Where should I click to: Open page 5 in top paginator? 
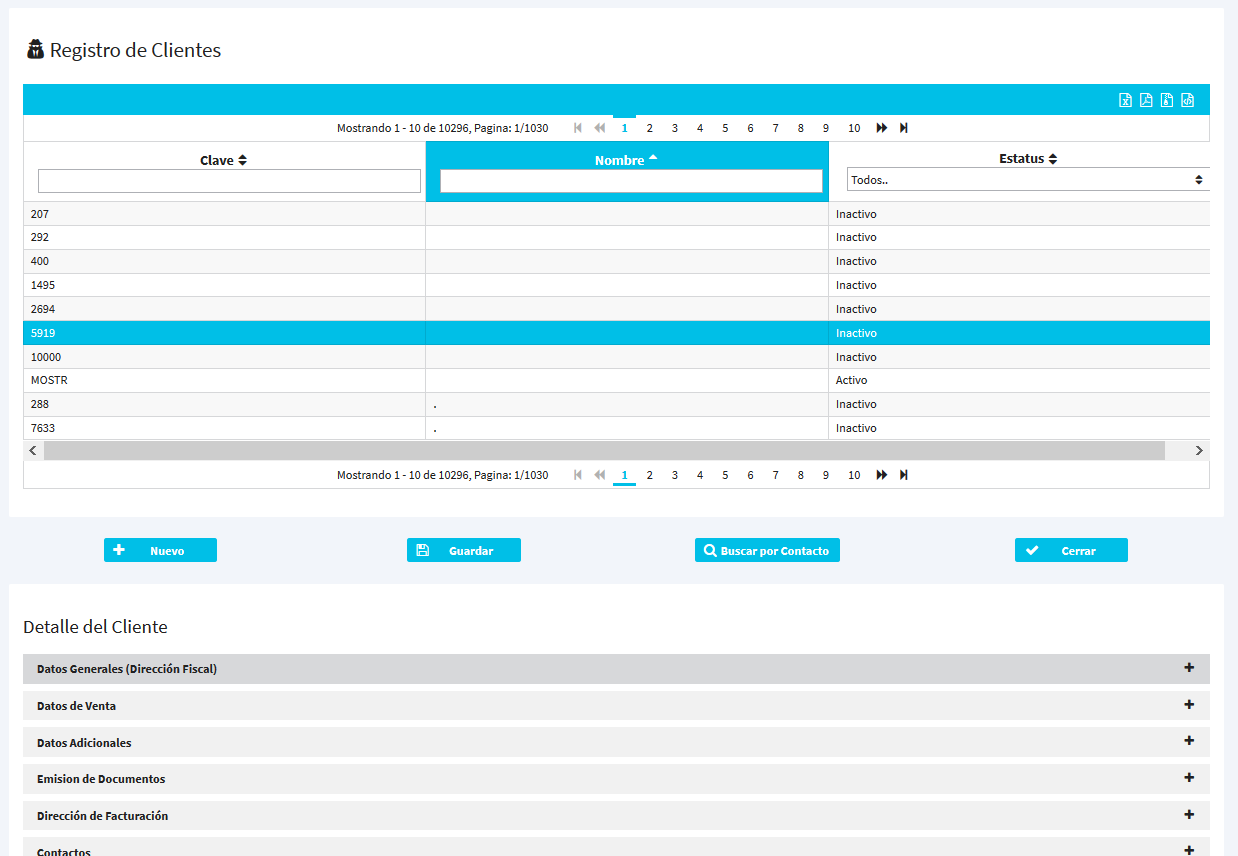[725, 128]
